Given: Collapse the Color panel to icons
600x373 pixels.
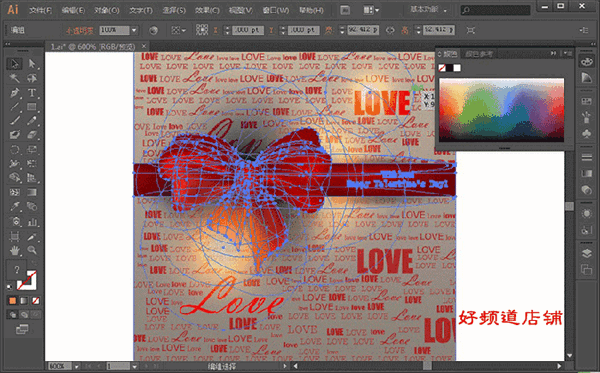Looking at the screenshot, I should click(x=553, y=54).
